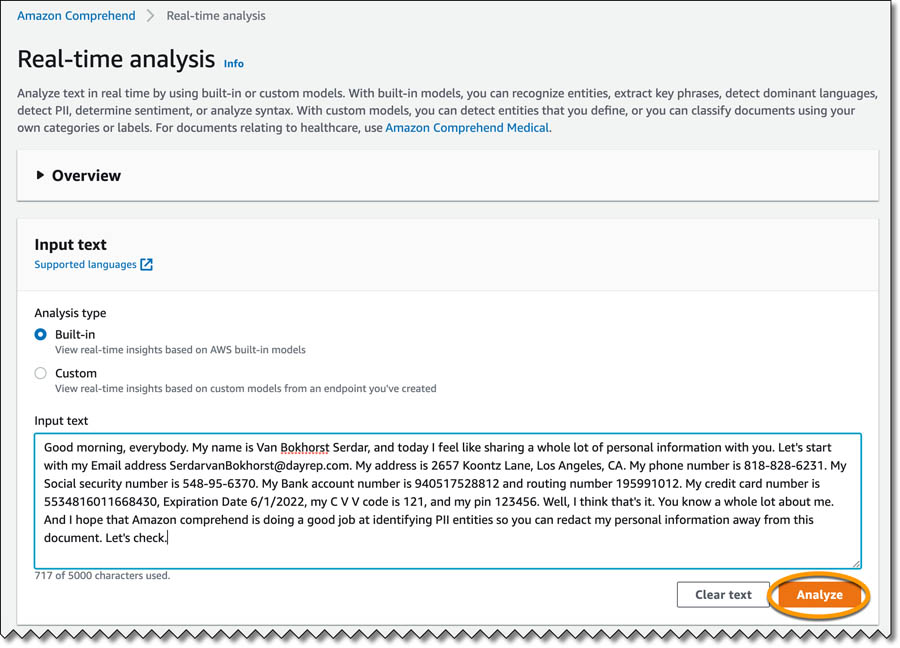This screenshot has height=648, width=900.
Task: Click the 717 of 5000 characters counter
Action: coord(102,576)
